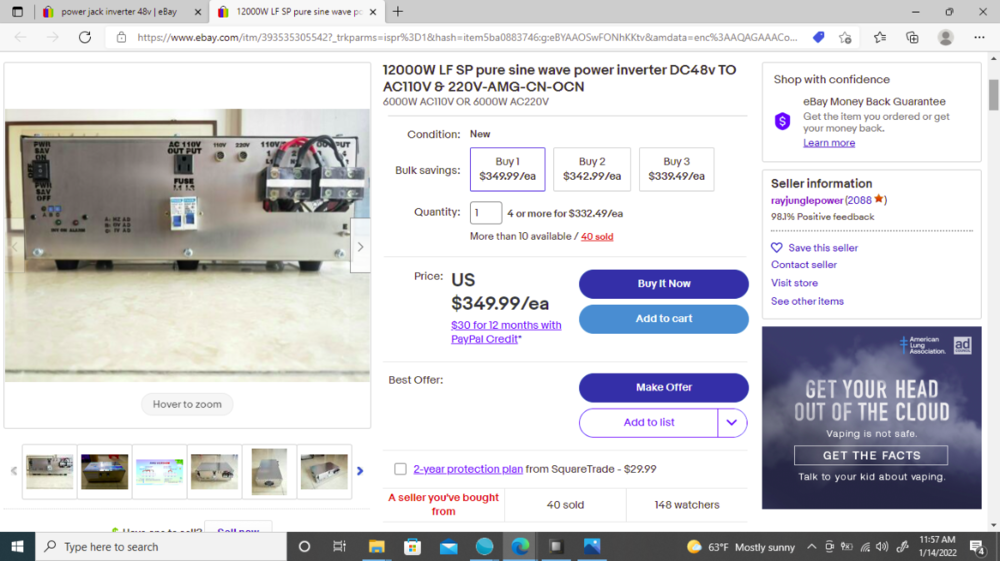Open Microsoft Store from the taskbar
This screenshot has height=561, width=1000.
coord(413,547)
